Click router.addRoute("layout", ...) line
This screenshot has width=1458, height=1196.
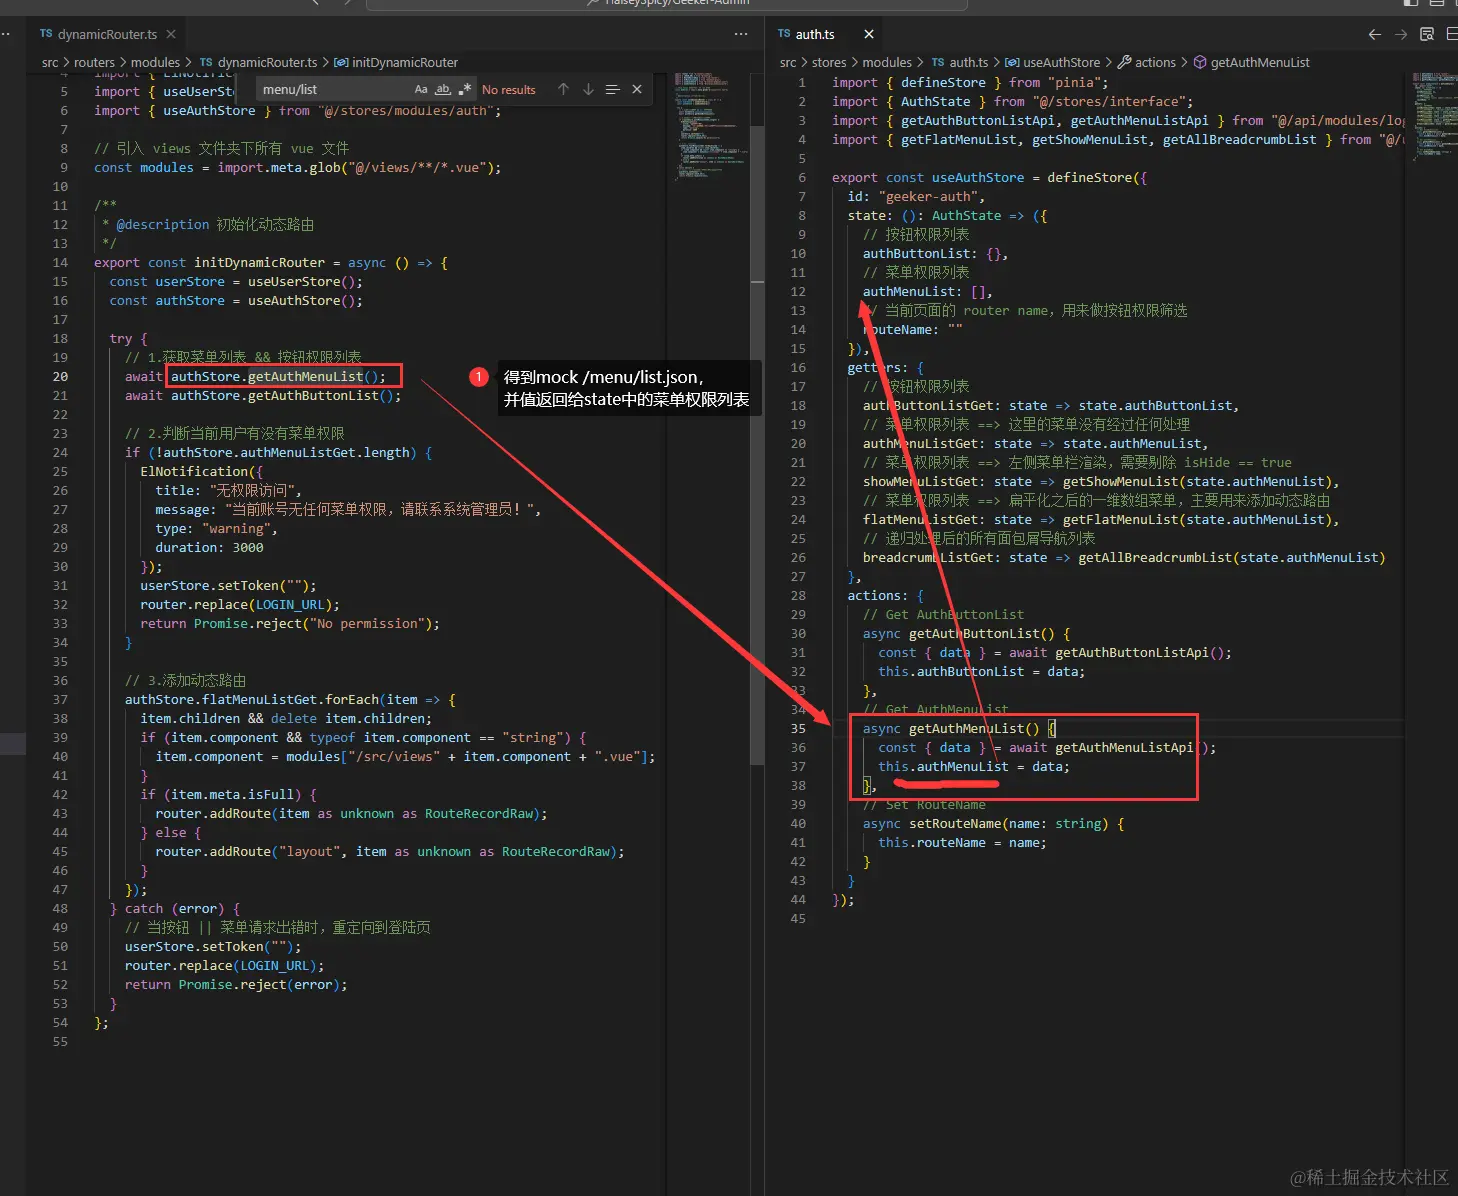tap(390, 851)
